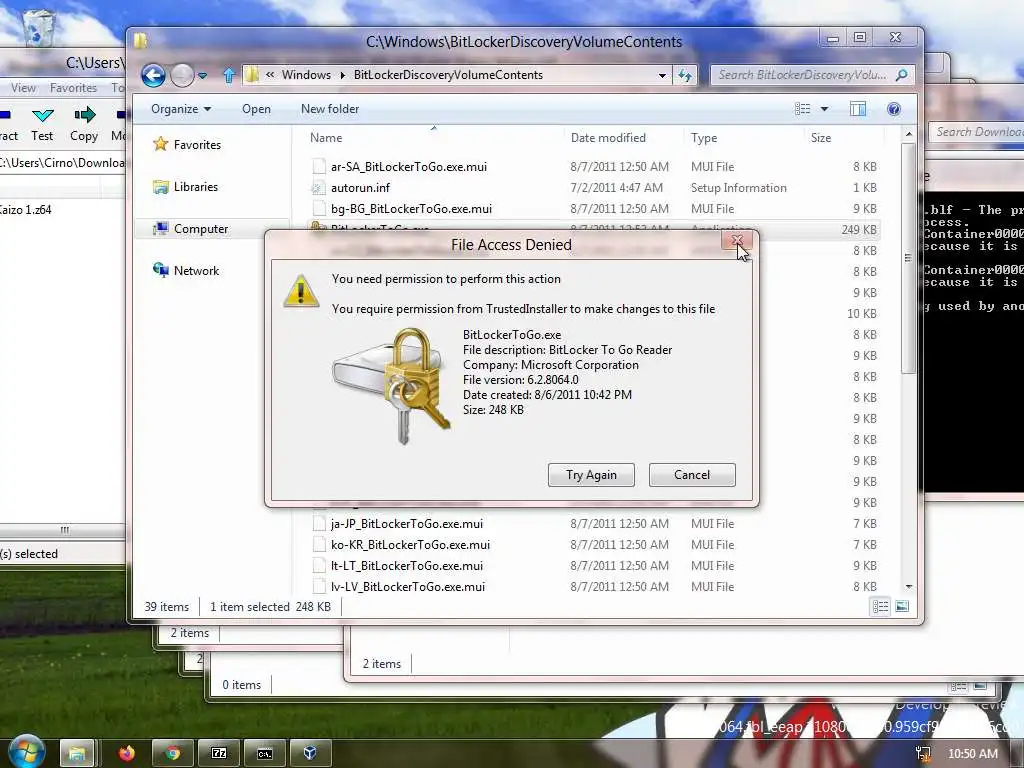Switch to large thumbnails via status bar icon
Image resolution: width=1024 pixels, height=768 pixels.
902,607
